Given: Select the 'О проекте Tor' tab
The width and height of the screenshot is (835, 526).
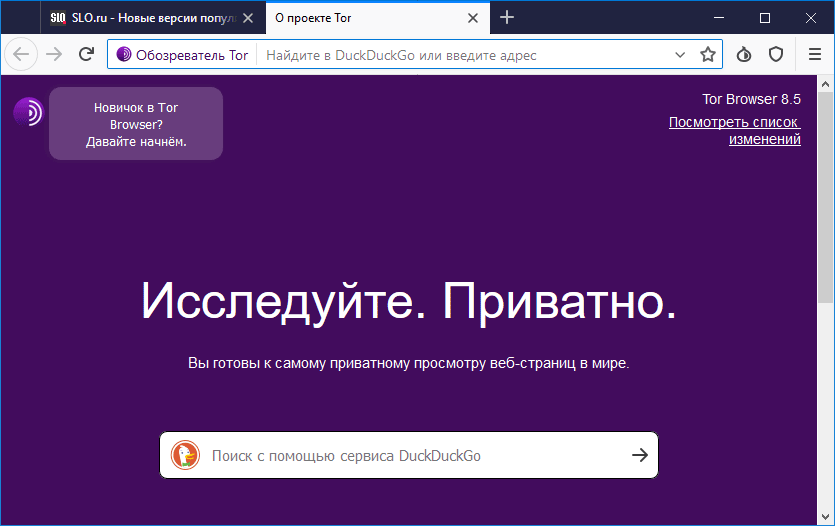Looking at the screenshot, I should pos(378,18).
